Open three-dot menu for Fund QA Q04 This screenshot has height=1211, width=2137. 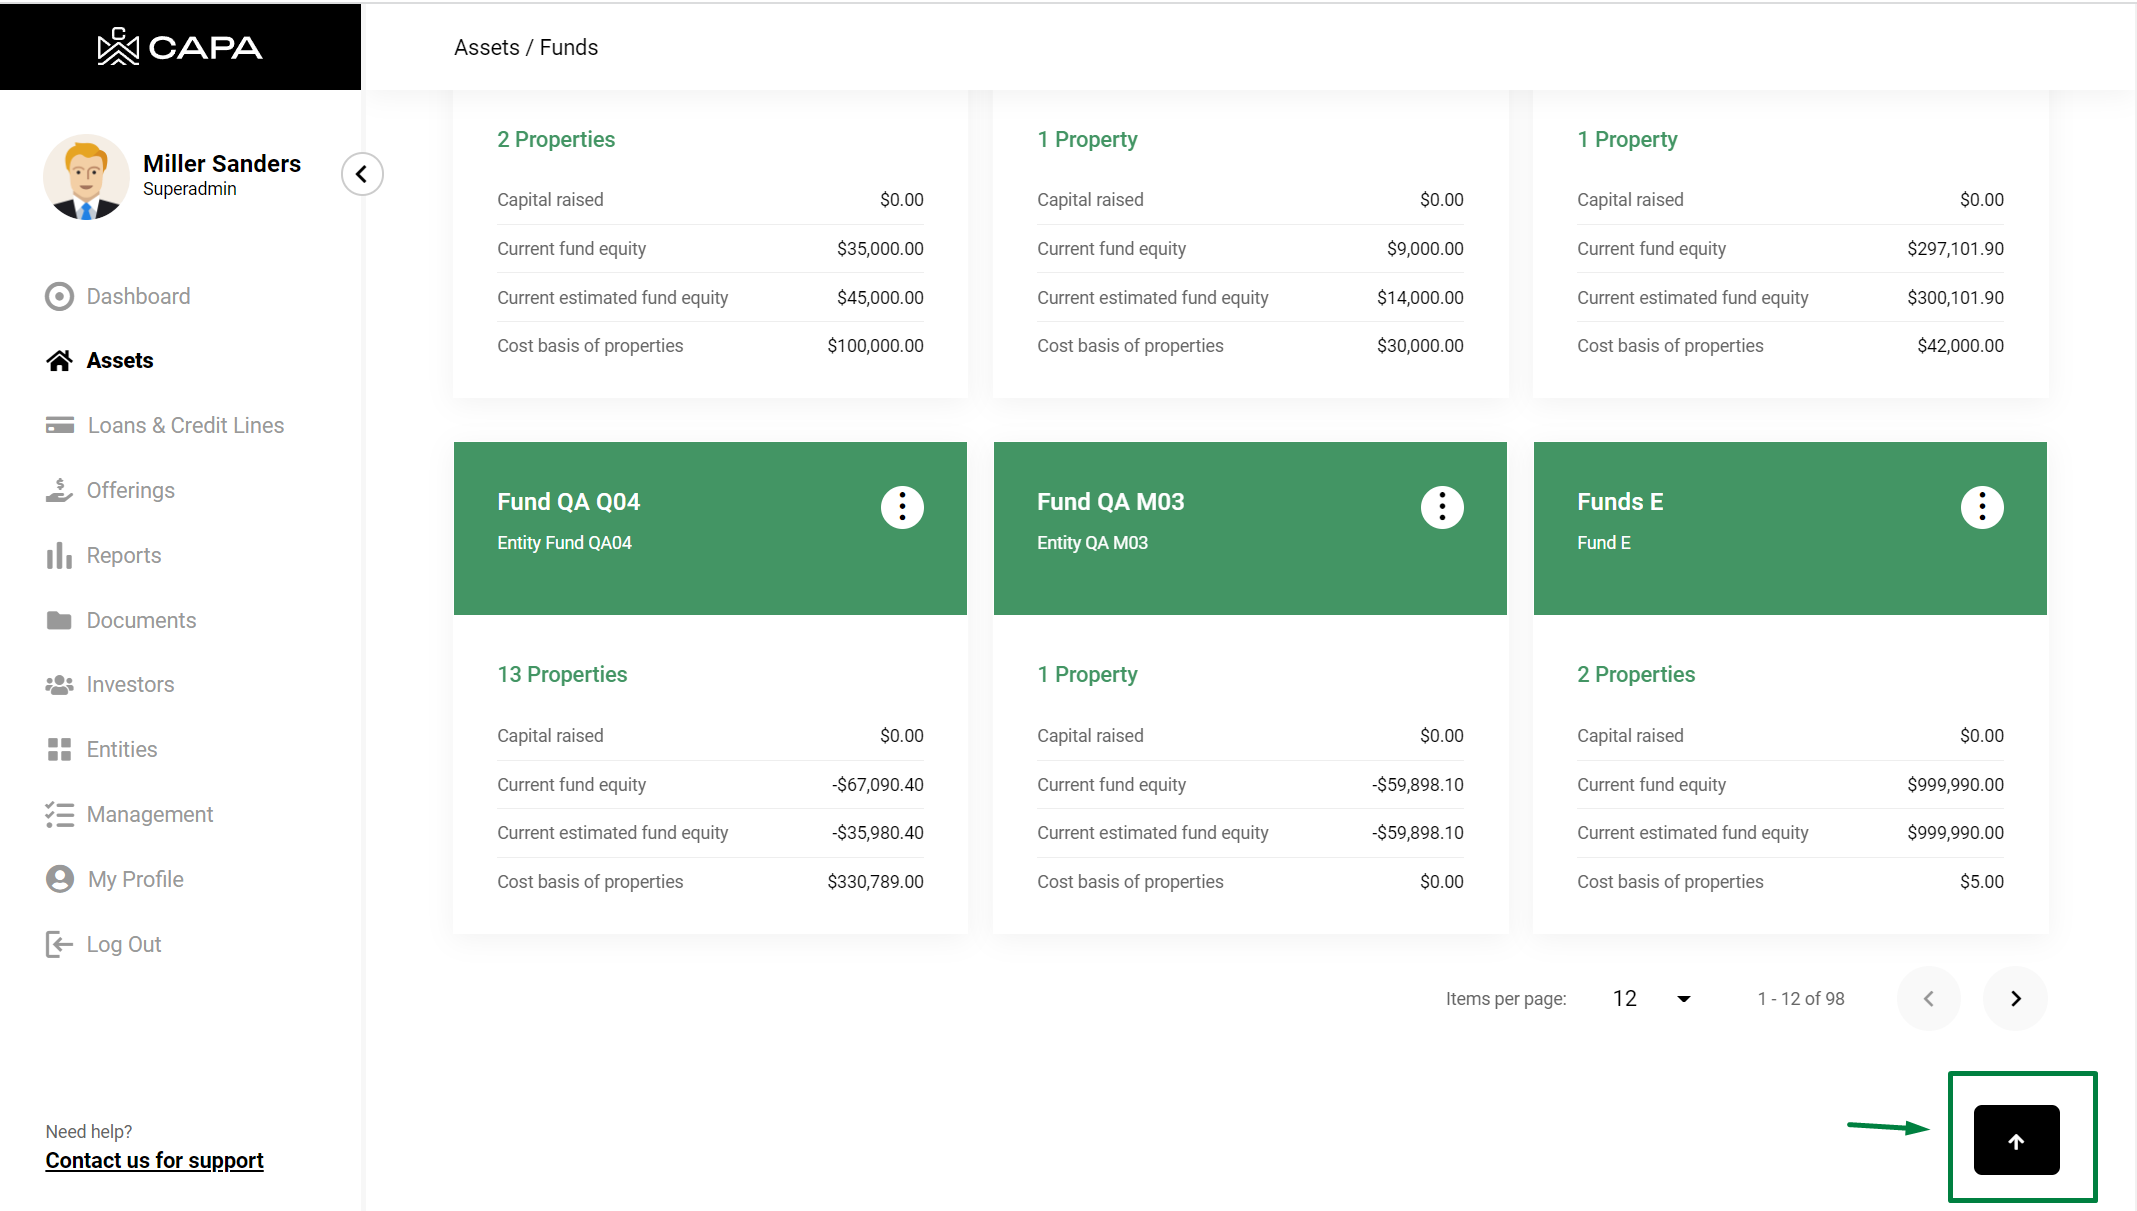click(902, 507)
